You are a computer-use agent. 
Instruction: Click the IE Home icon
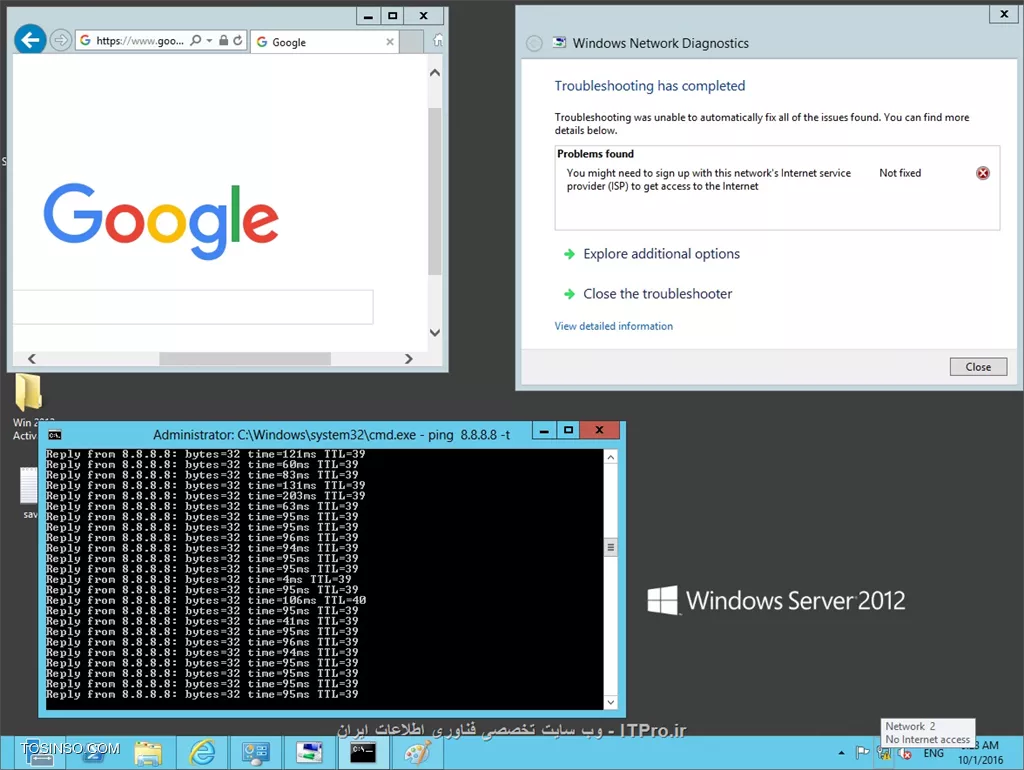pyautogui.click(x=438, y=41)
